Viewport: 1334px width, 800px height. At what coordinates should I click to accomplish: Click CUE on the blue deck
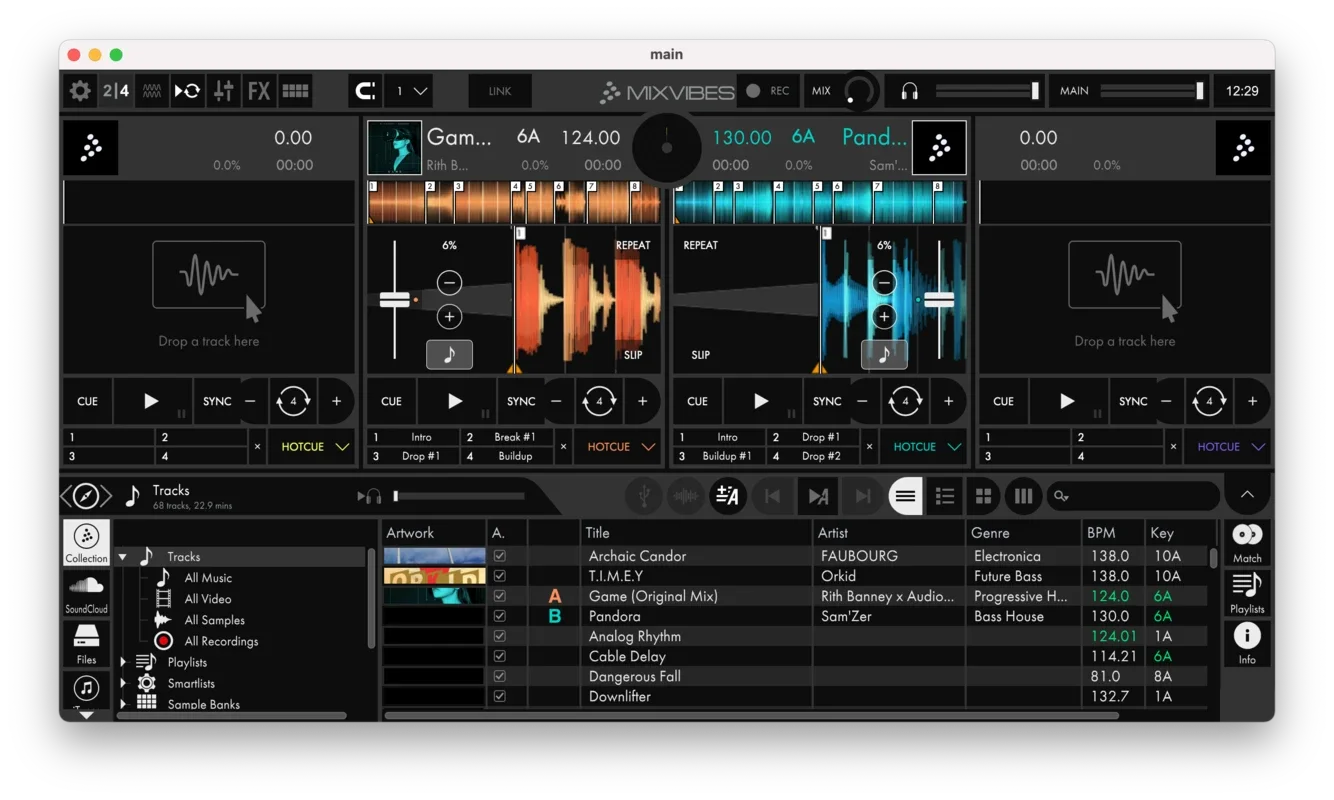pos(697,401)
